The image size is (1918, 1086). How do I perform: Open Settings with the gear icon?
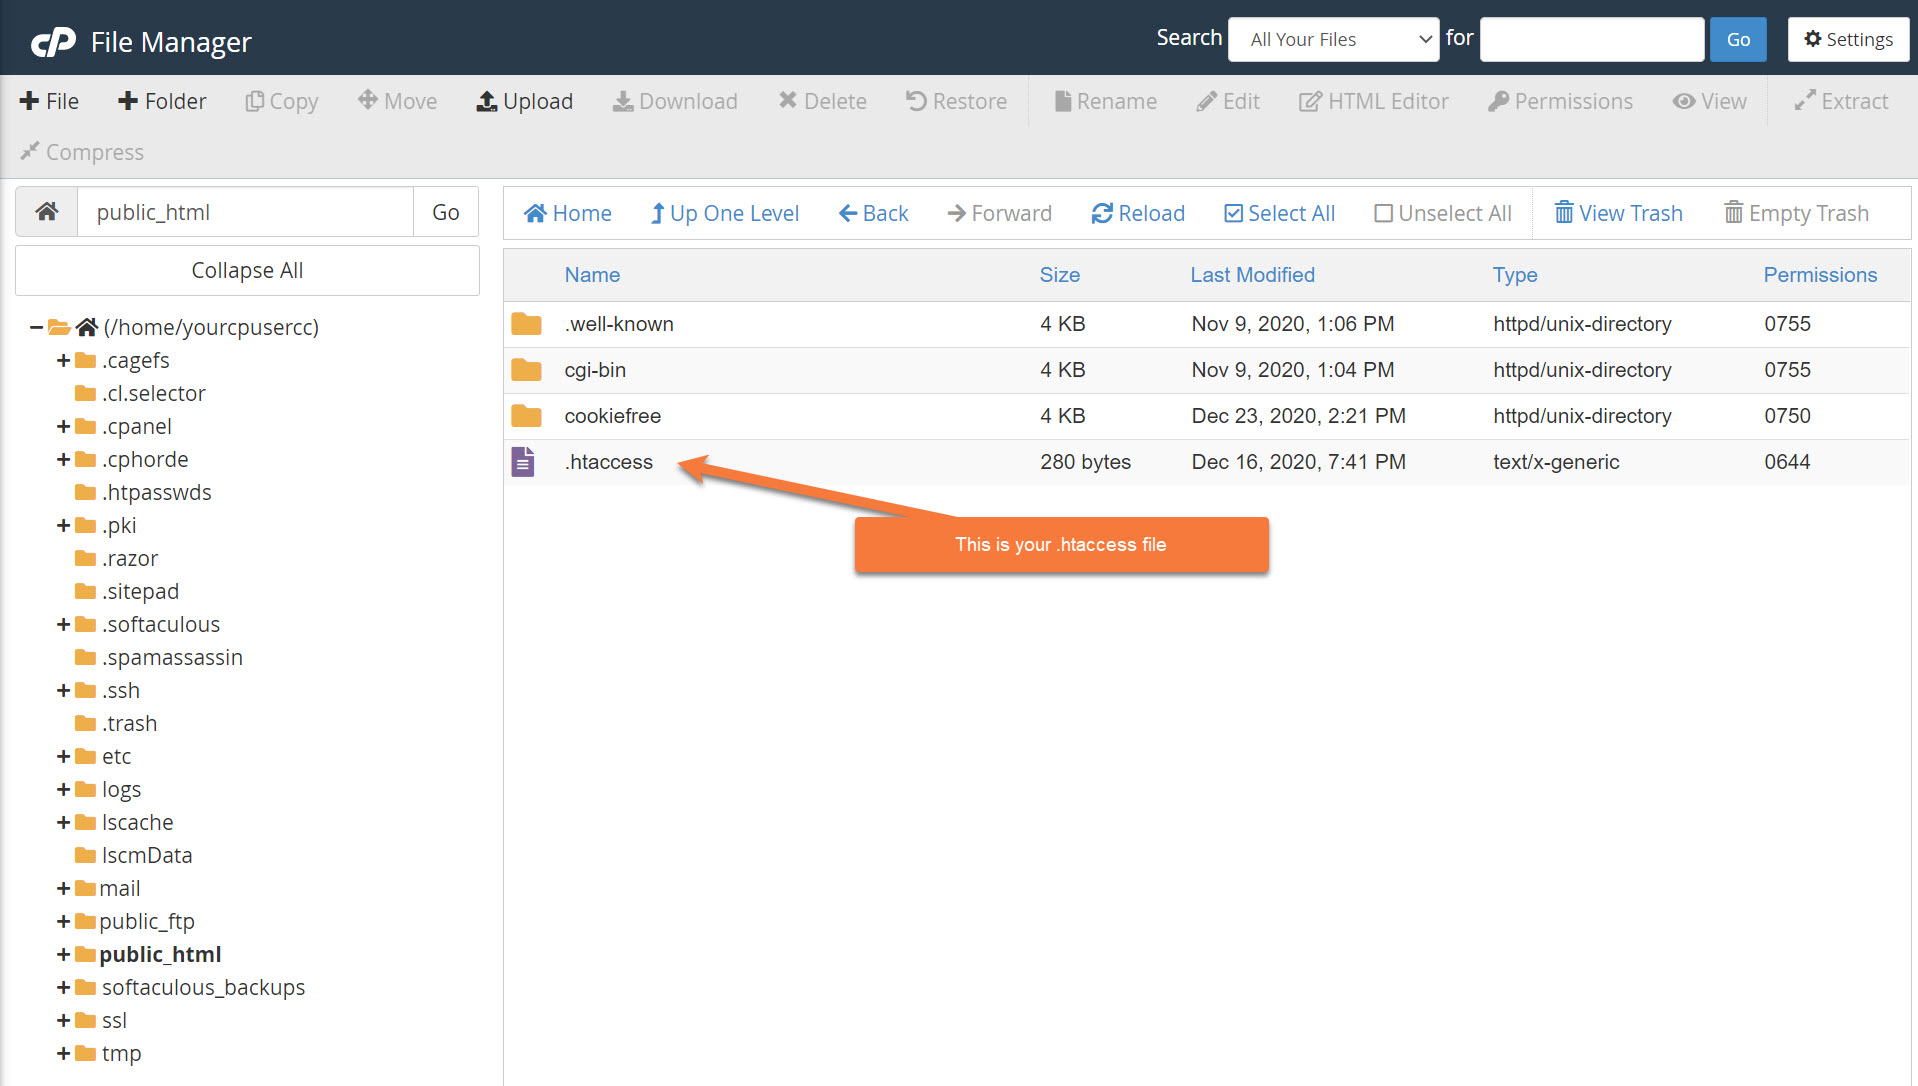1813,40
